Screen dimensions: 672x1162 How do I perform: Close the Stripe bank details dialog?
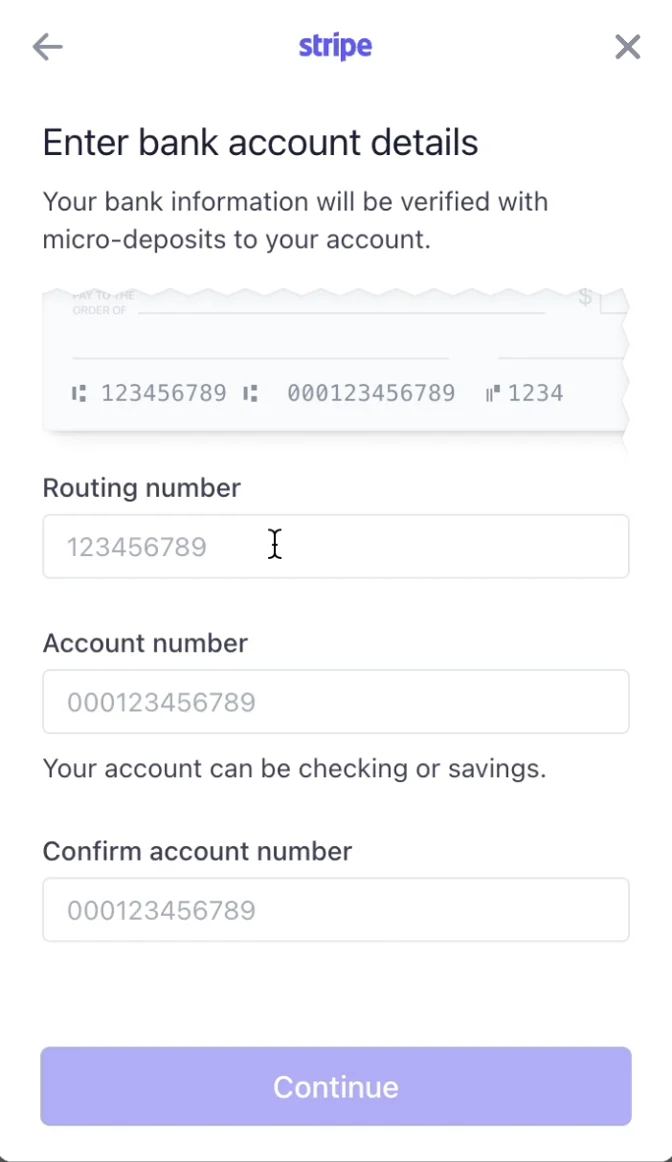tap(627, 46)
